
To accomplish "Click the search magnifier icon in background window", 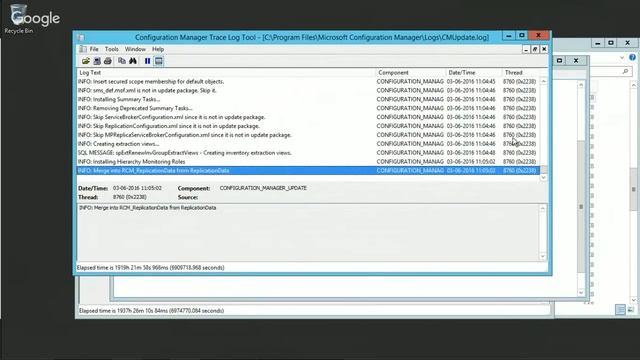I will [x=625, y=71].
